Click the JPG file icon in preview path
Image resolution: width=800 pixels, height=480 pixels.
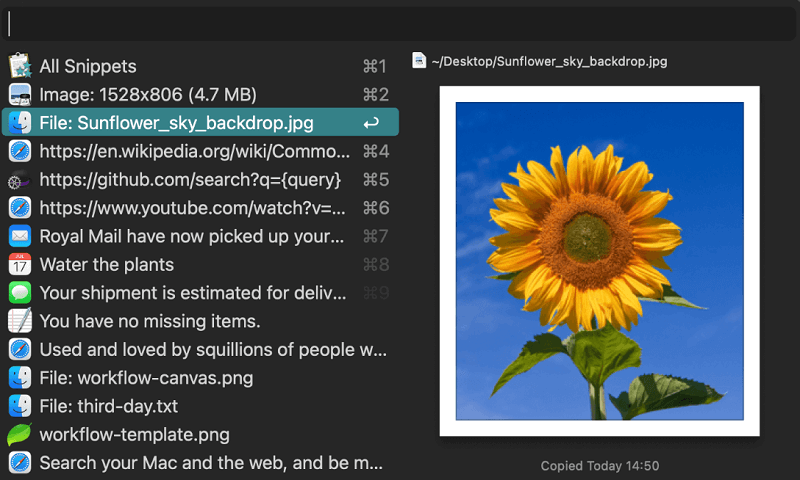(x=419, y=61)
